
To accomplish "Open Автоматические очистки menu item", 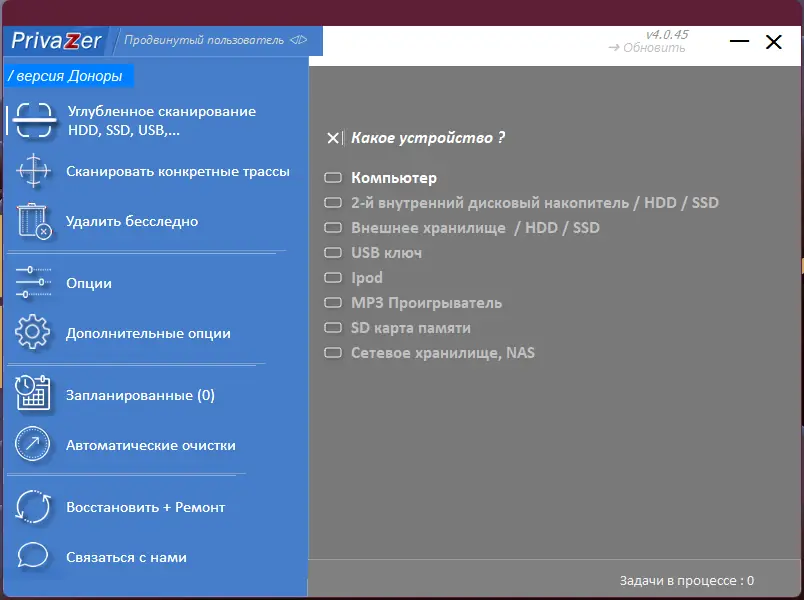I will (151, 446).
